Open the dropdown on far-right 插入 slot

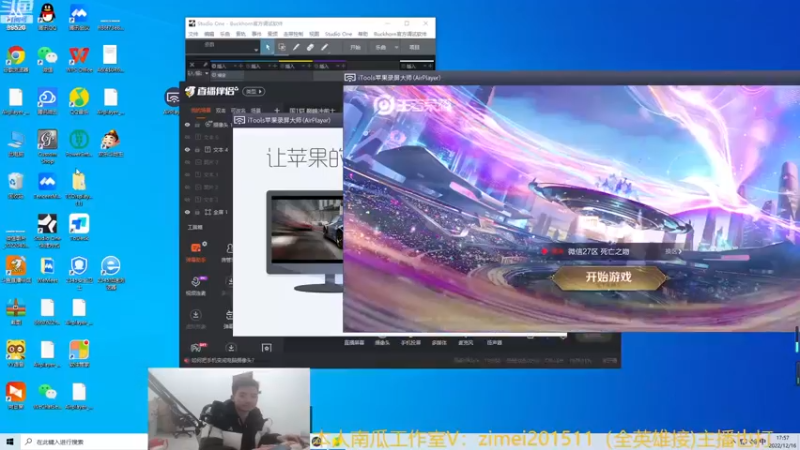tap(424, 66)
